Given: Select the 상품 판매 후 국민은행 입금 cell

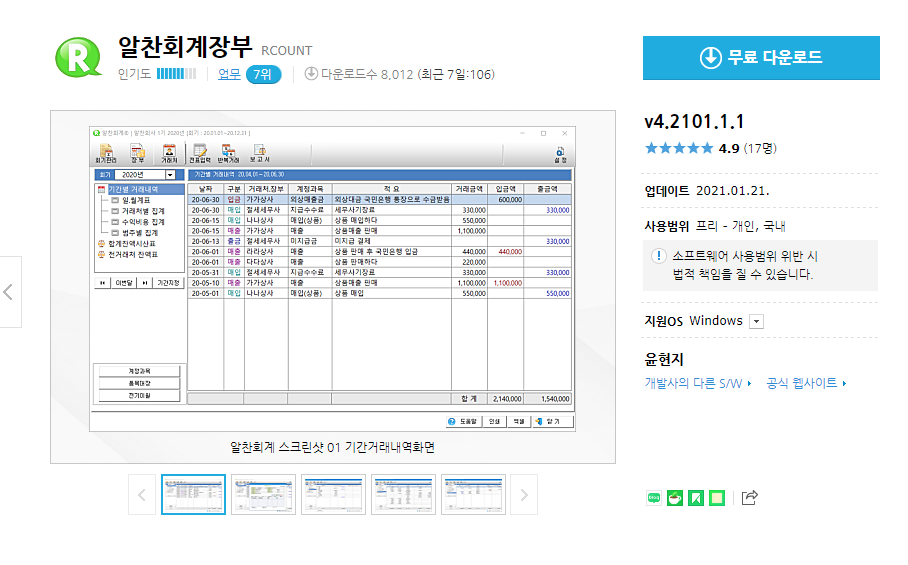Looking at the screenshot, I should coord(391,252).
